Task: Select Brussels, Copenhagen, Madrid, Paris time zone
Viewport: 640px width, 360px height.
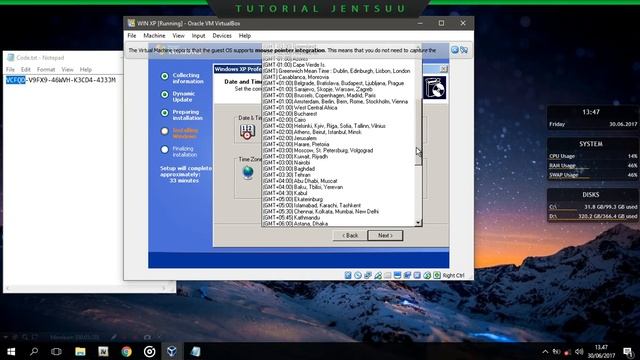Action: click(x=338, y=96)
